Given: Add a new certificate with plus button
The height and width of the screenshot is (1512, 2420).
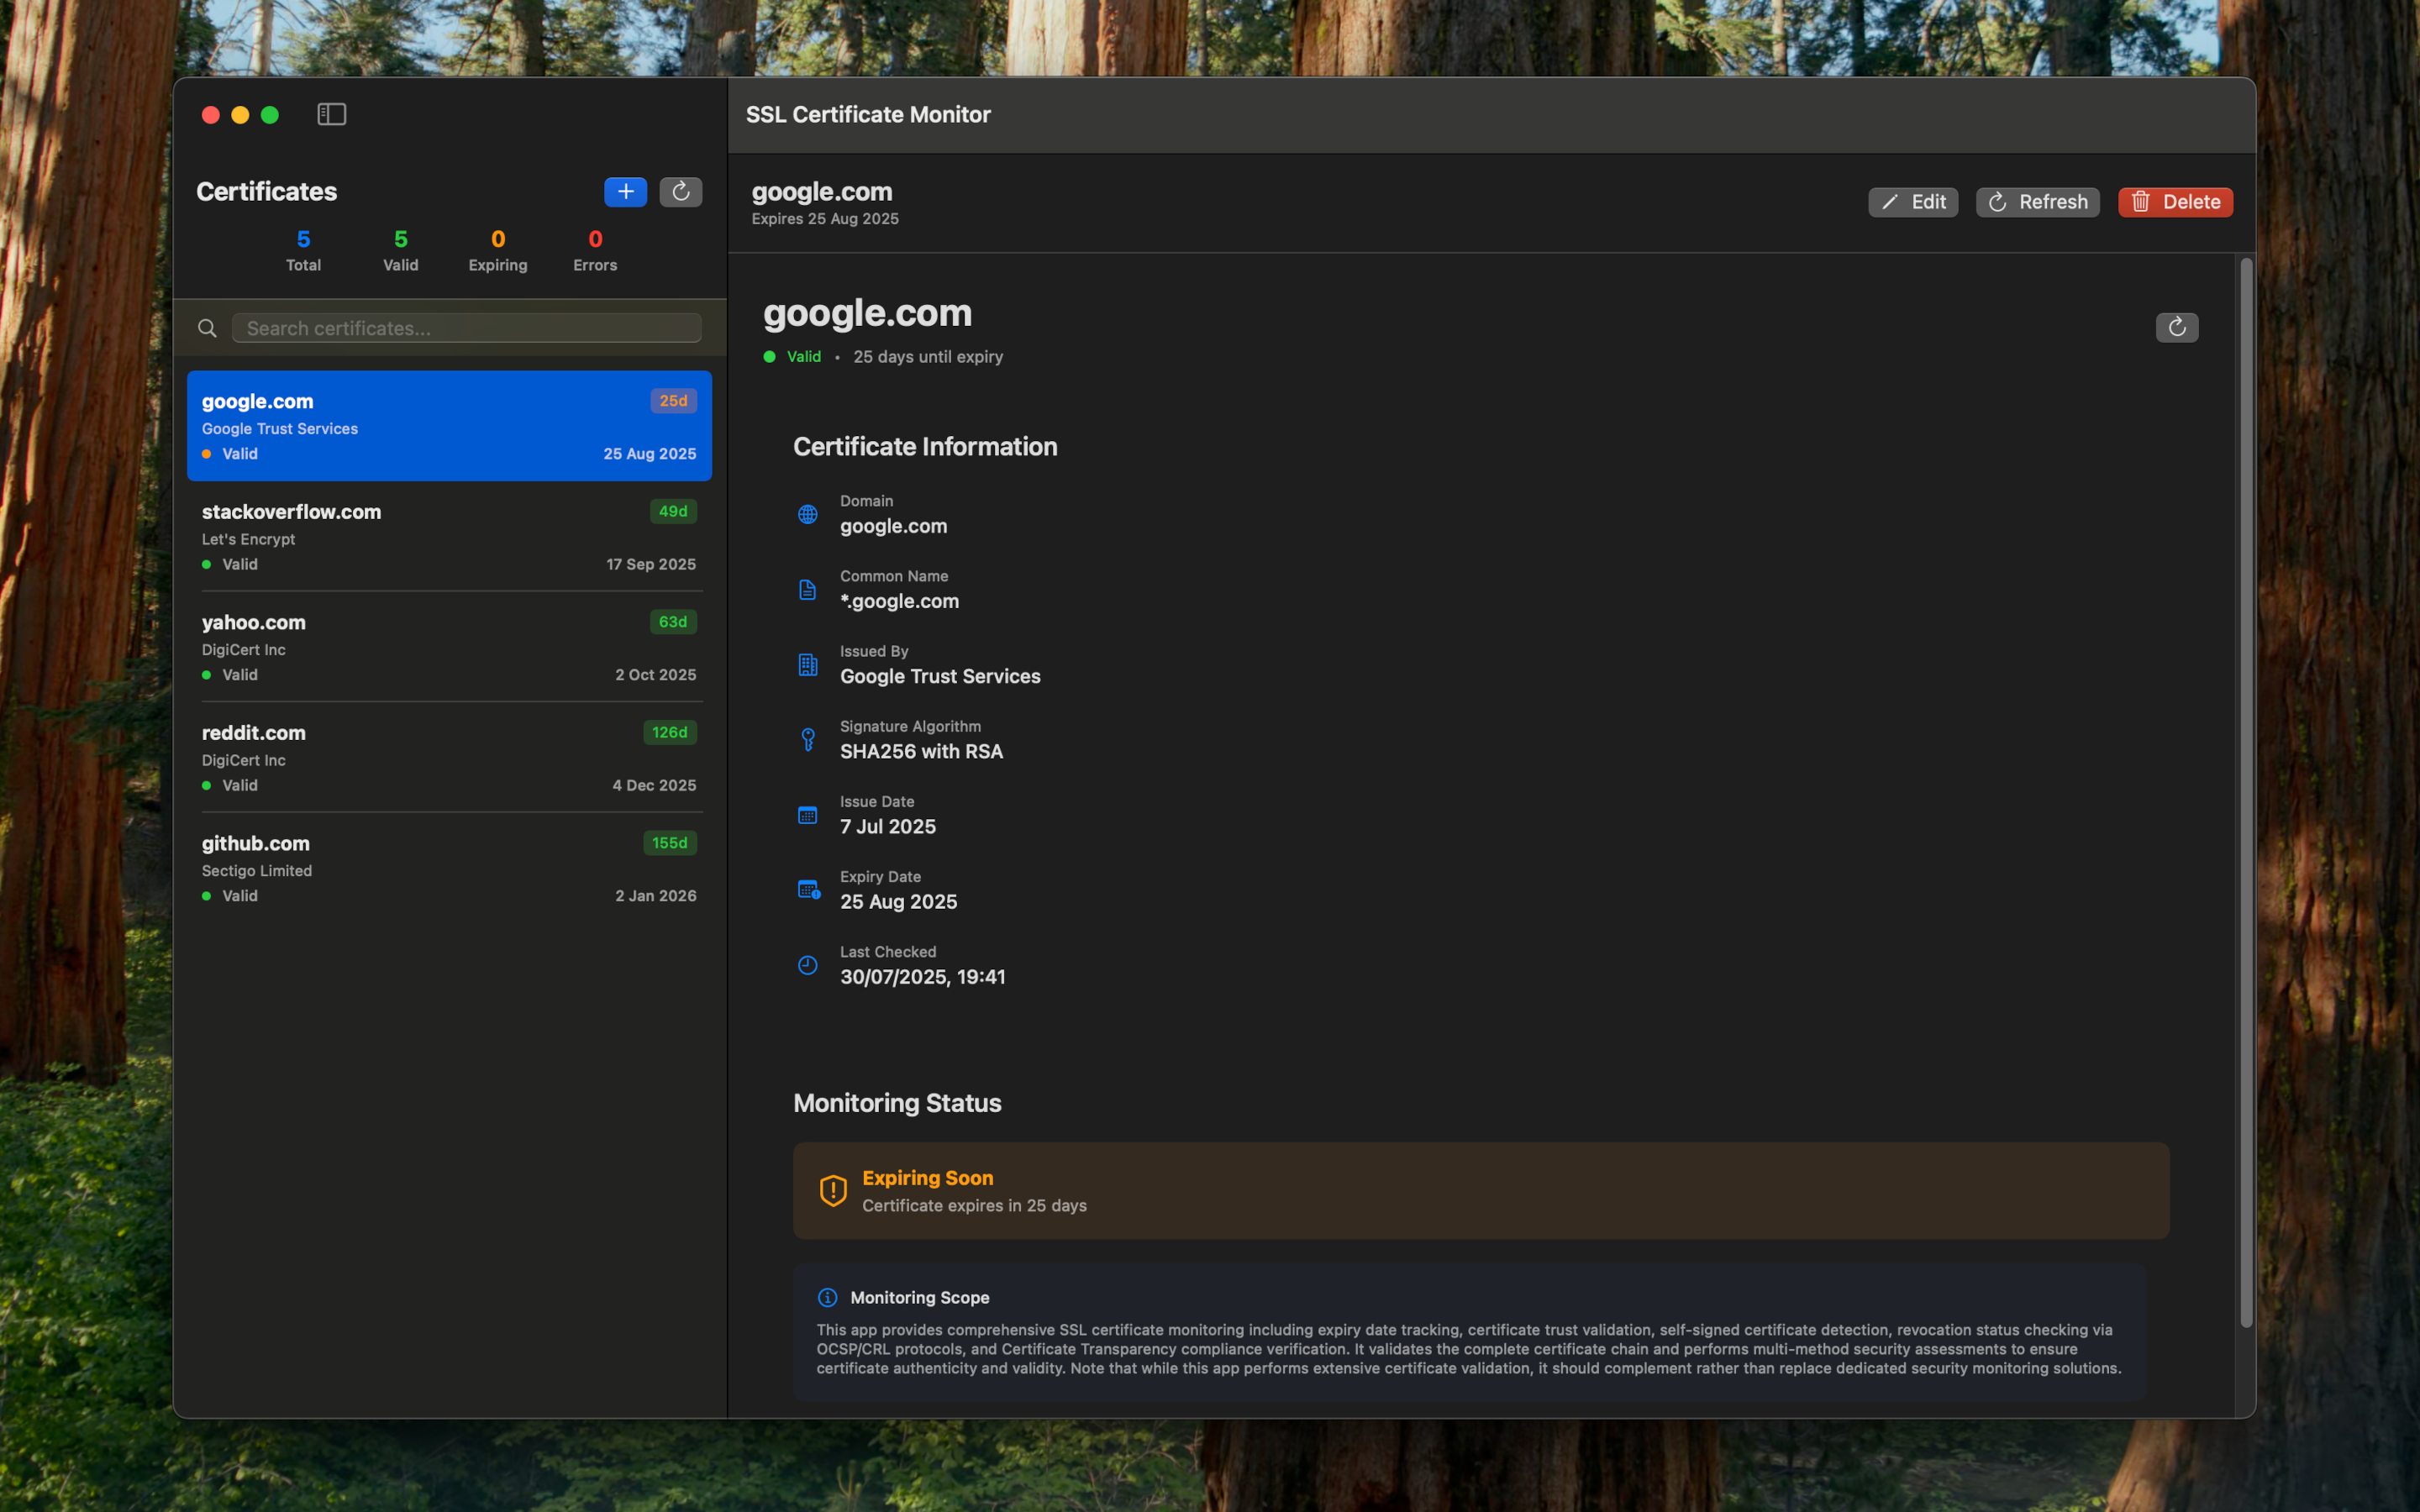Looking at the screenshot, I should 625,191.
